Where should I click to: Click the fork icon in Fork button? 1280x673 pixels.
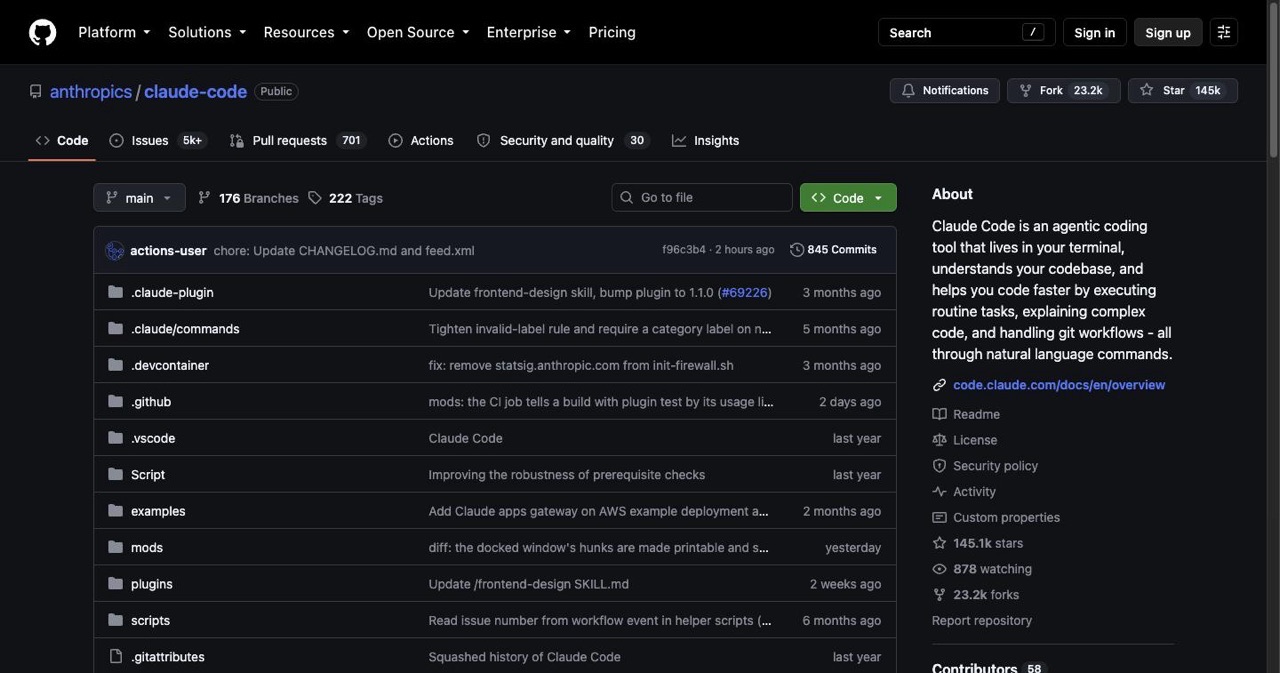click(x=1025, y=90)
